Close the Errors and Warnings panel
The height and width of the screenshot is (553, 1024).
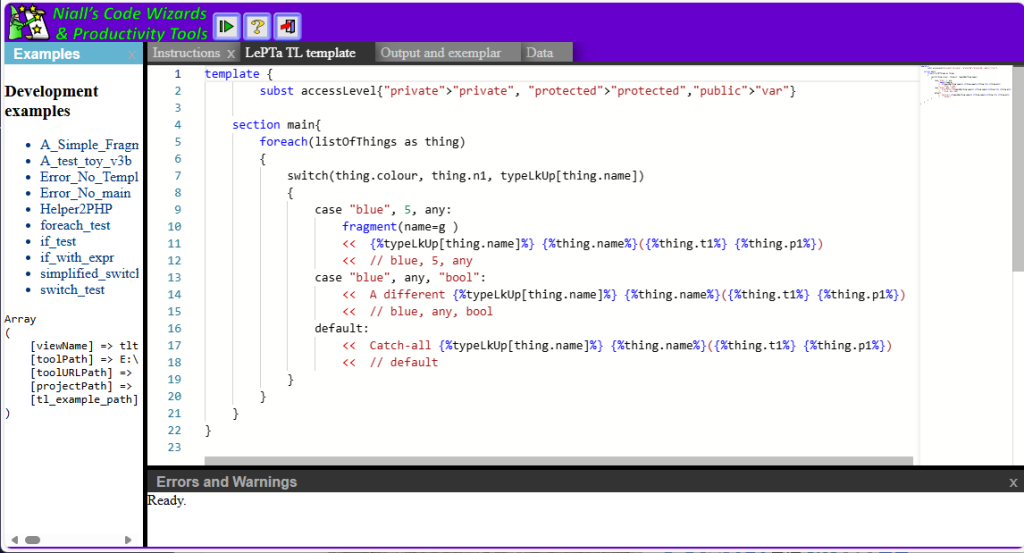coord(1013,482)
